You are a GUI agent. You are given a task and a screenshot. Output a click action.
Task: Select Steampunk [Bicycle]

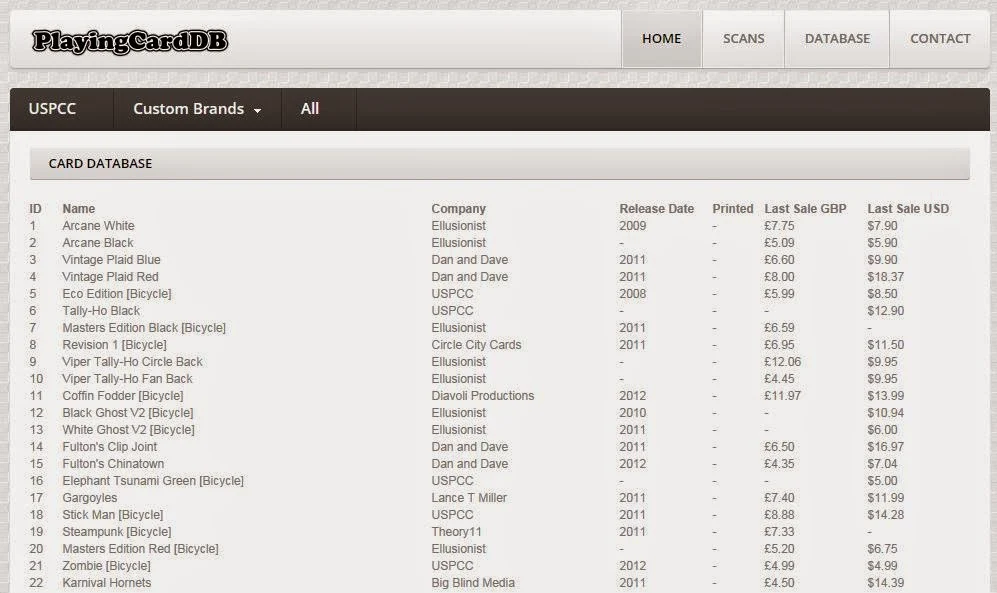click(x=117, y=532)
